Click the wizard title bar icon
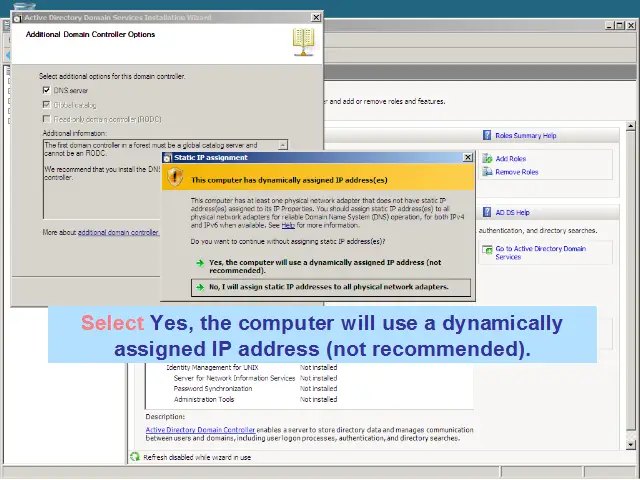 [18, 18]
